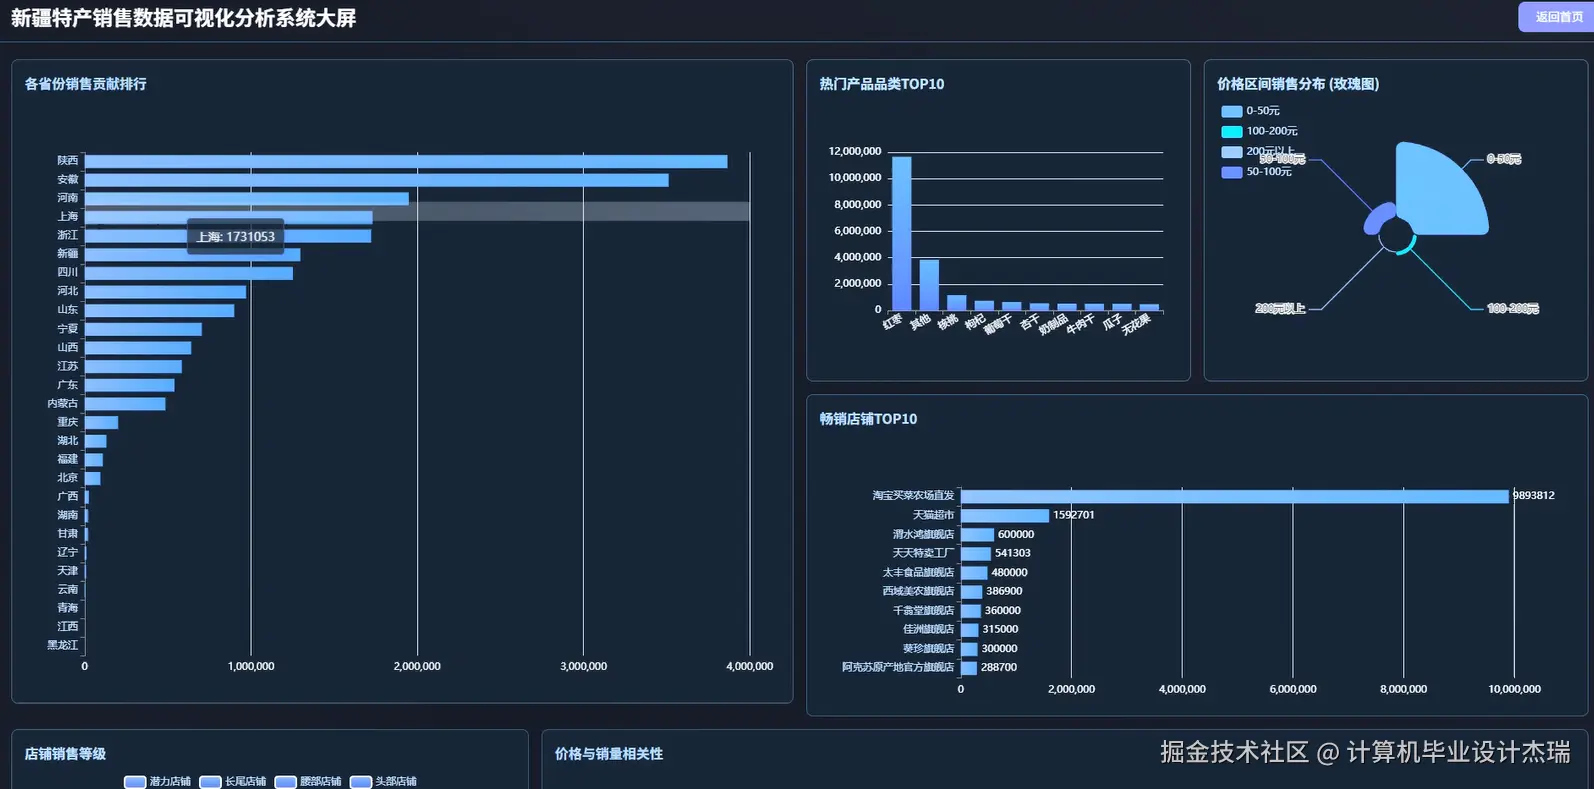
Task: Click the 阿克苏原产地官方旗舰店 label
Action: tap(898, 667)
